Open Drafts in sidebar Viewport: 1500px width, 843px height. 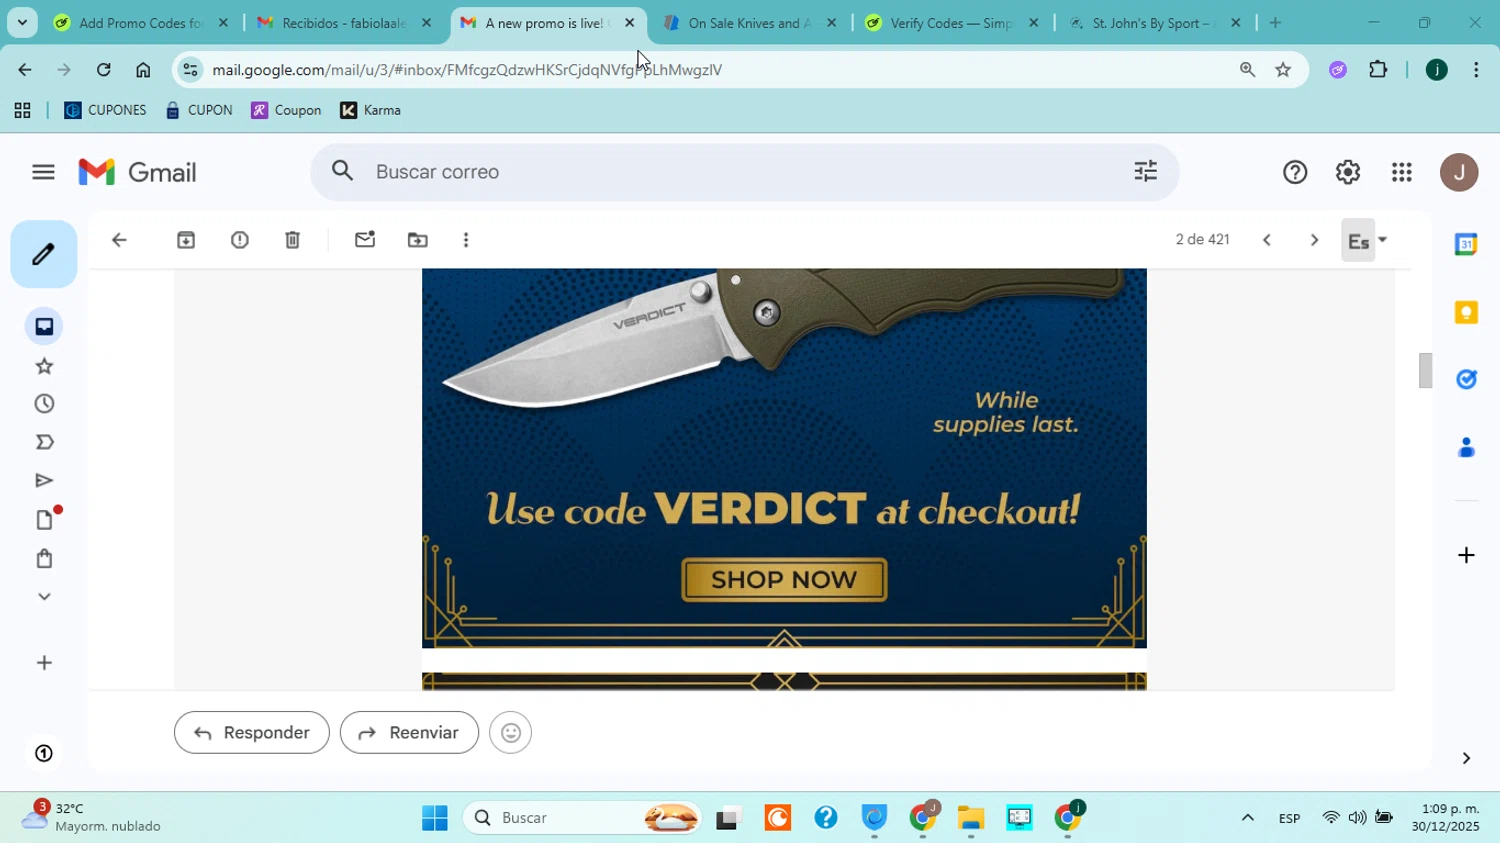coord(44,519)
